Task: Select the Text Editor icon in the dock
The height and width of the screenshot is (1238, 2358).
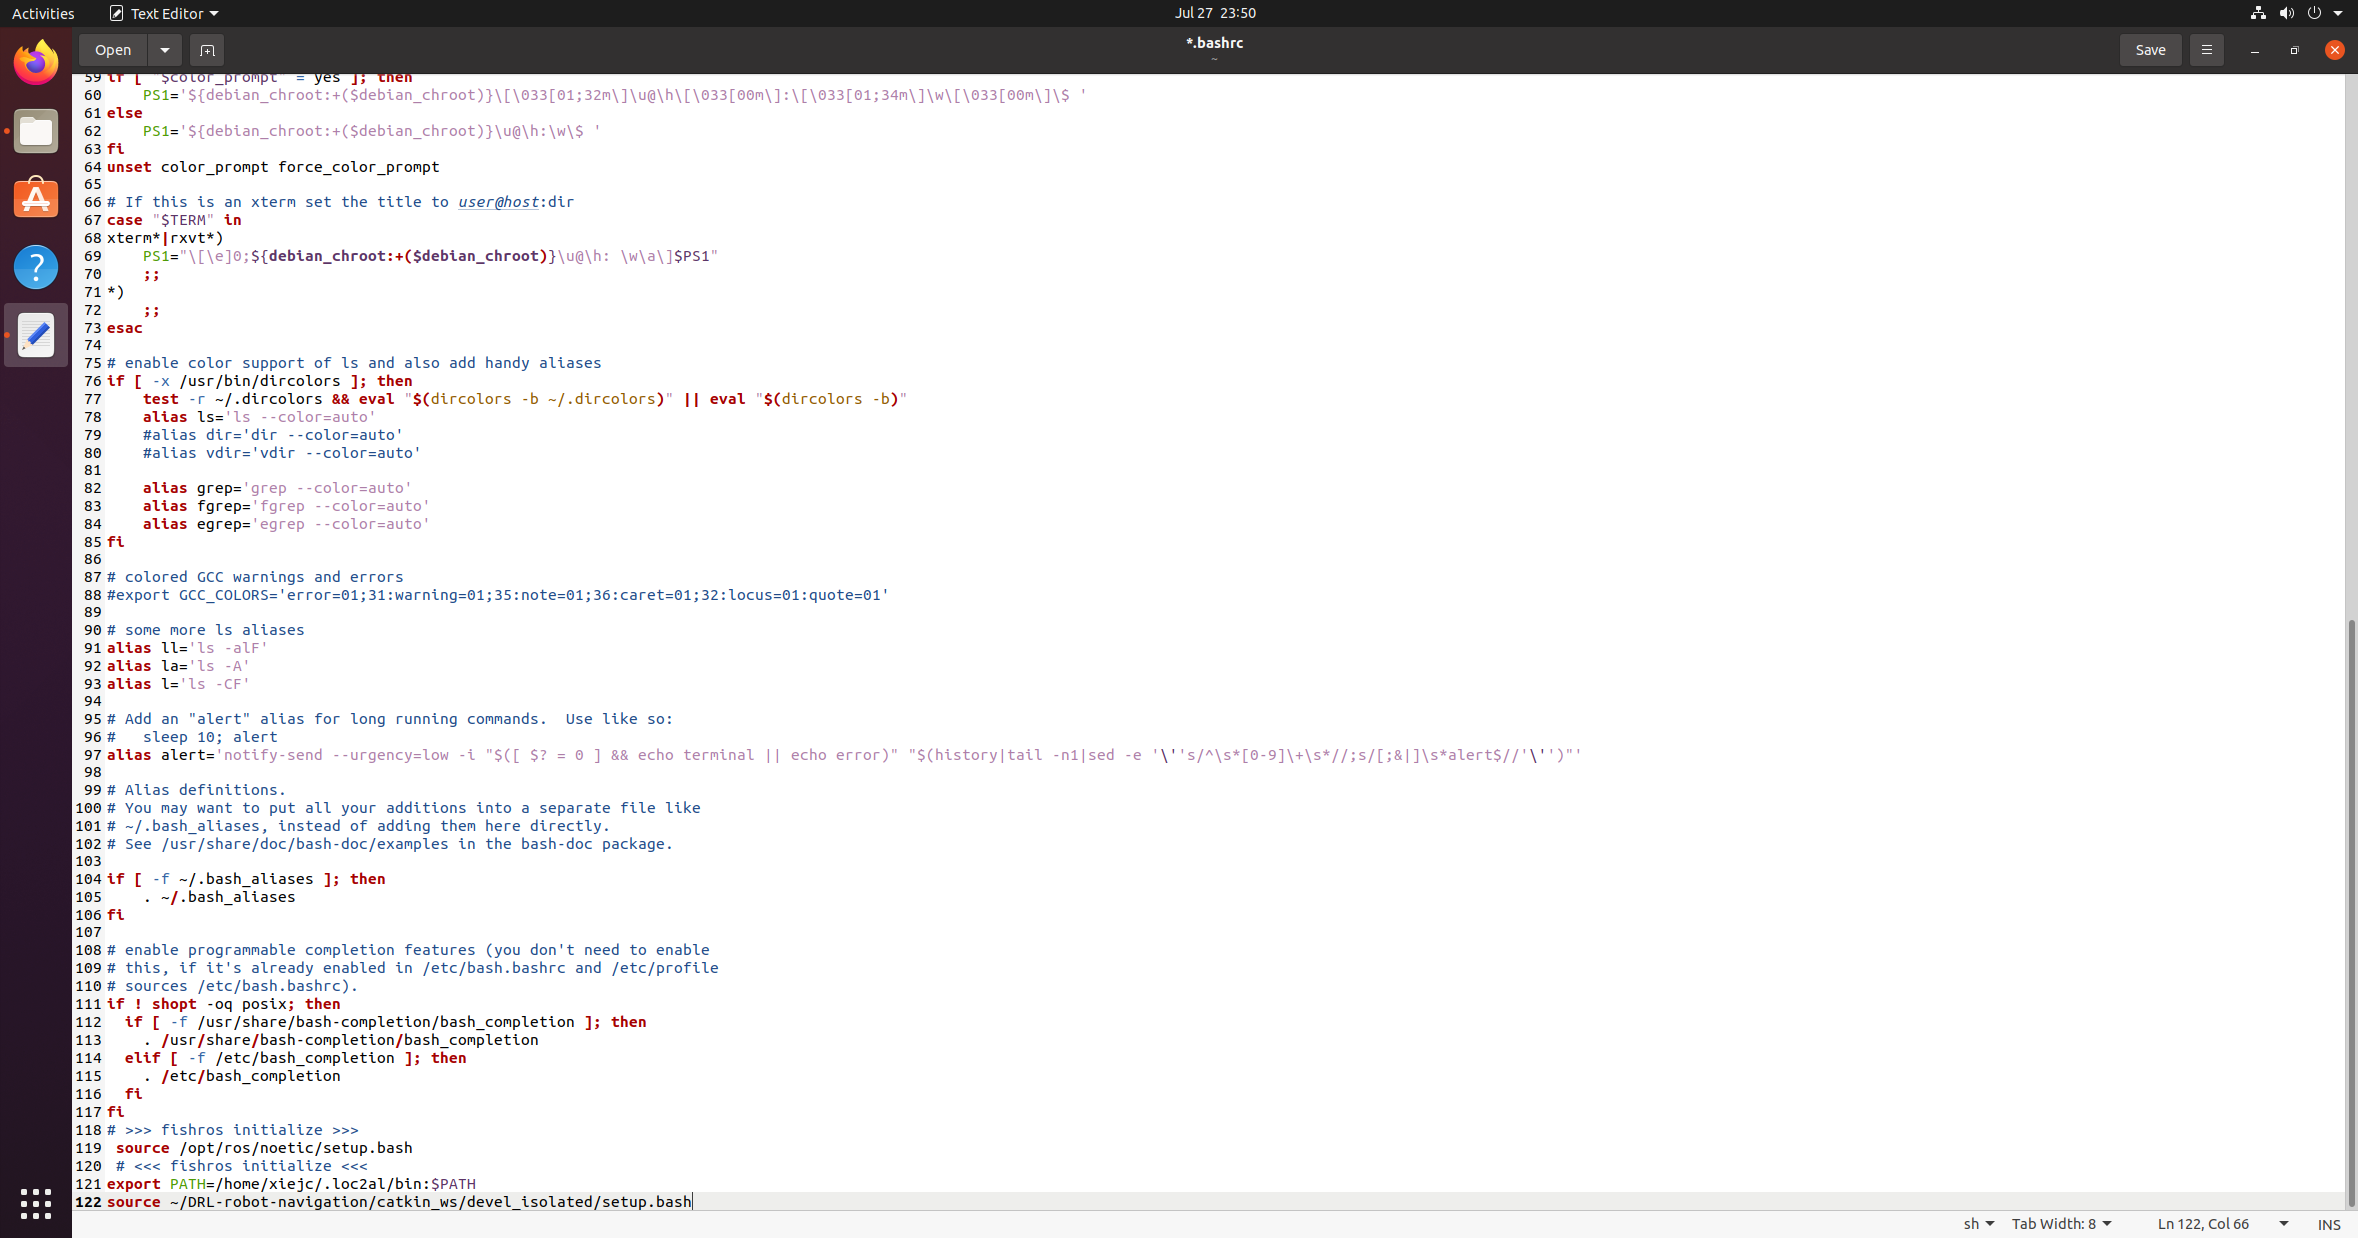Action: [35, 336]
